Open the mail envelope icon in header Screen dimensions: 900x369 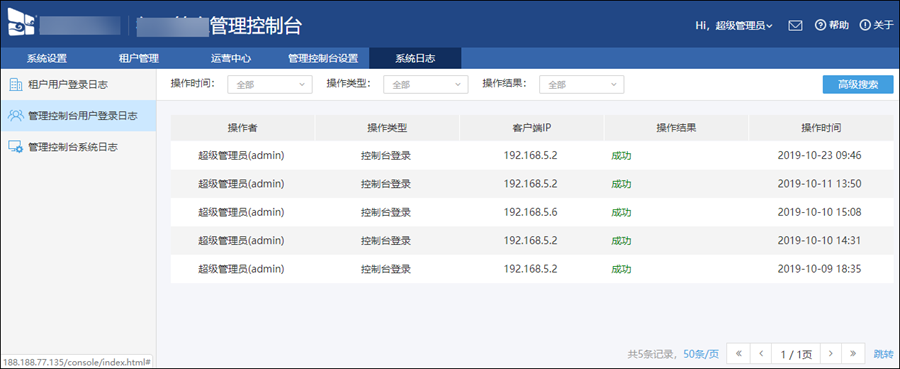[x=795, y=25]
